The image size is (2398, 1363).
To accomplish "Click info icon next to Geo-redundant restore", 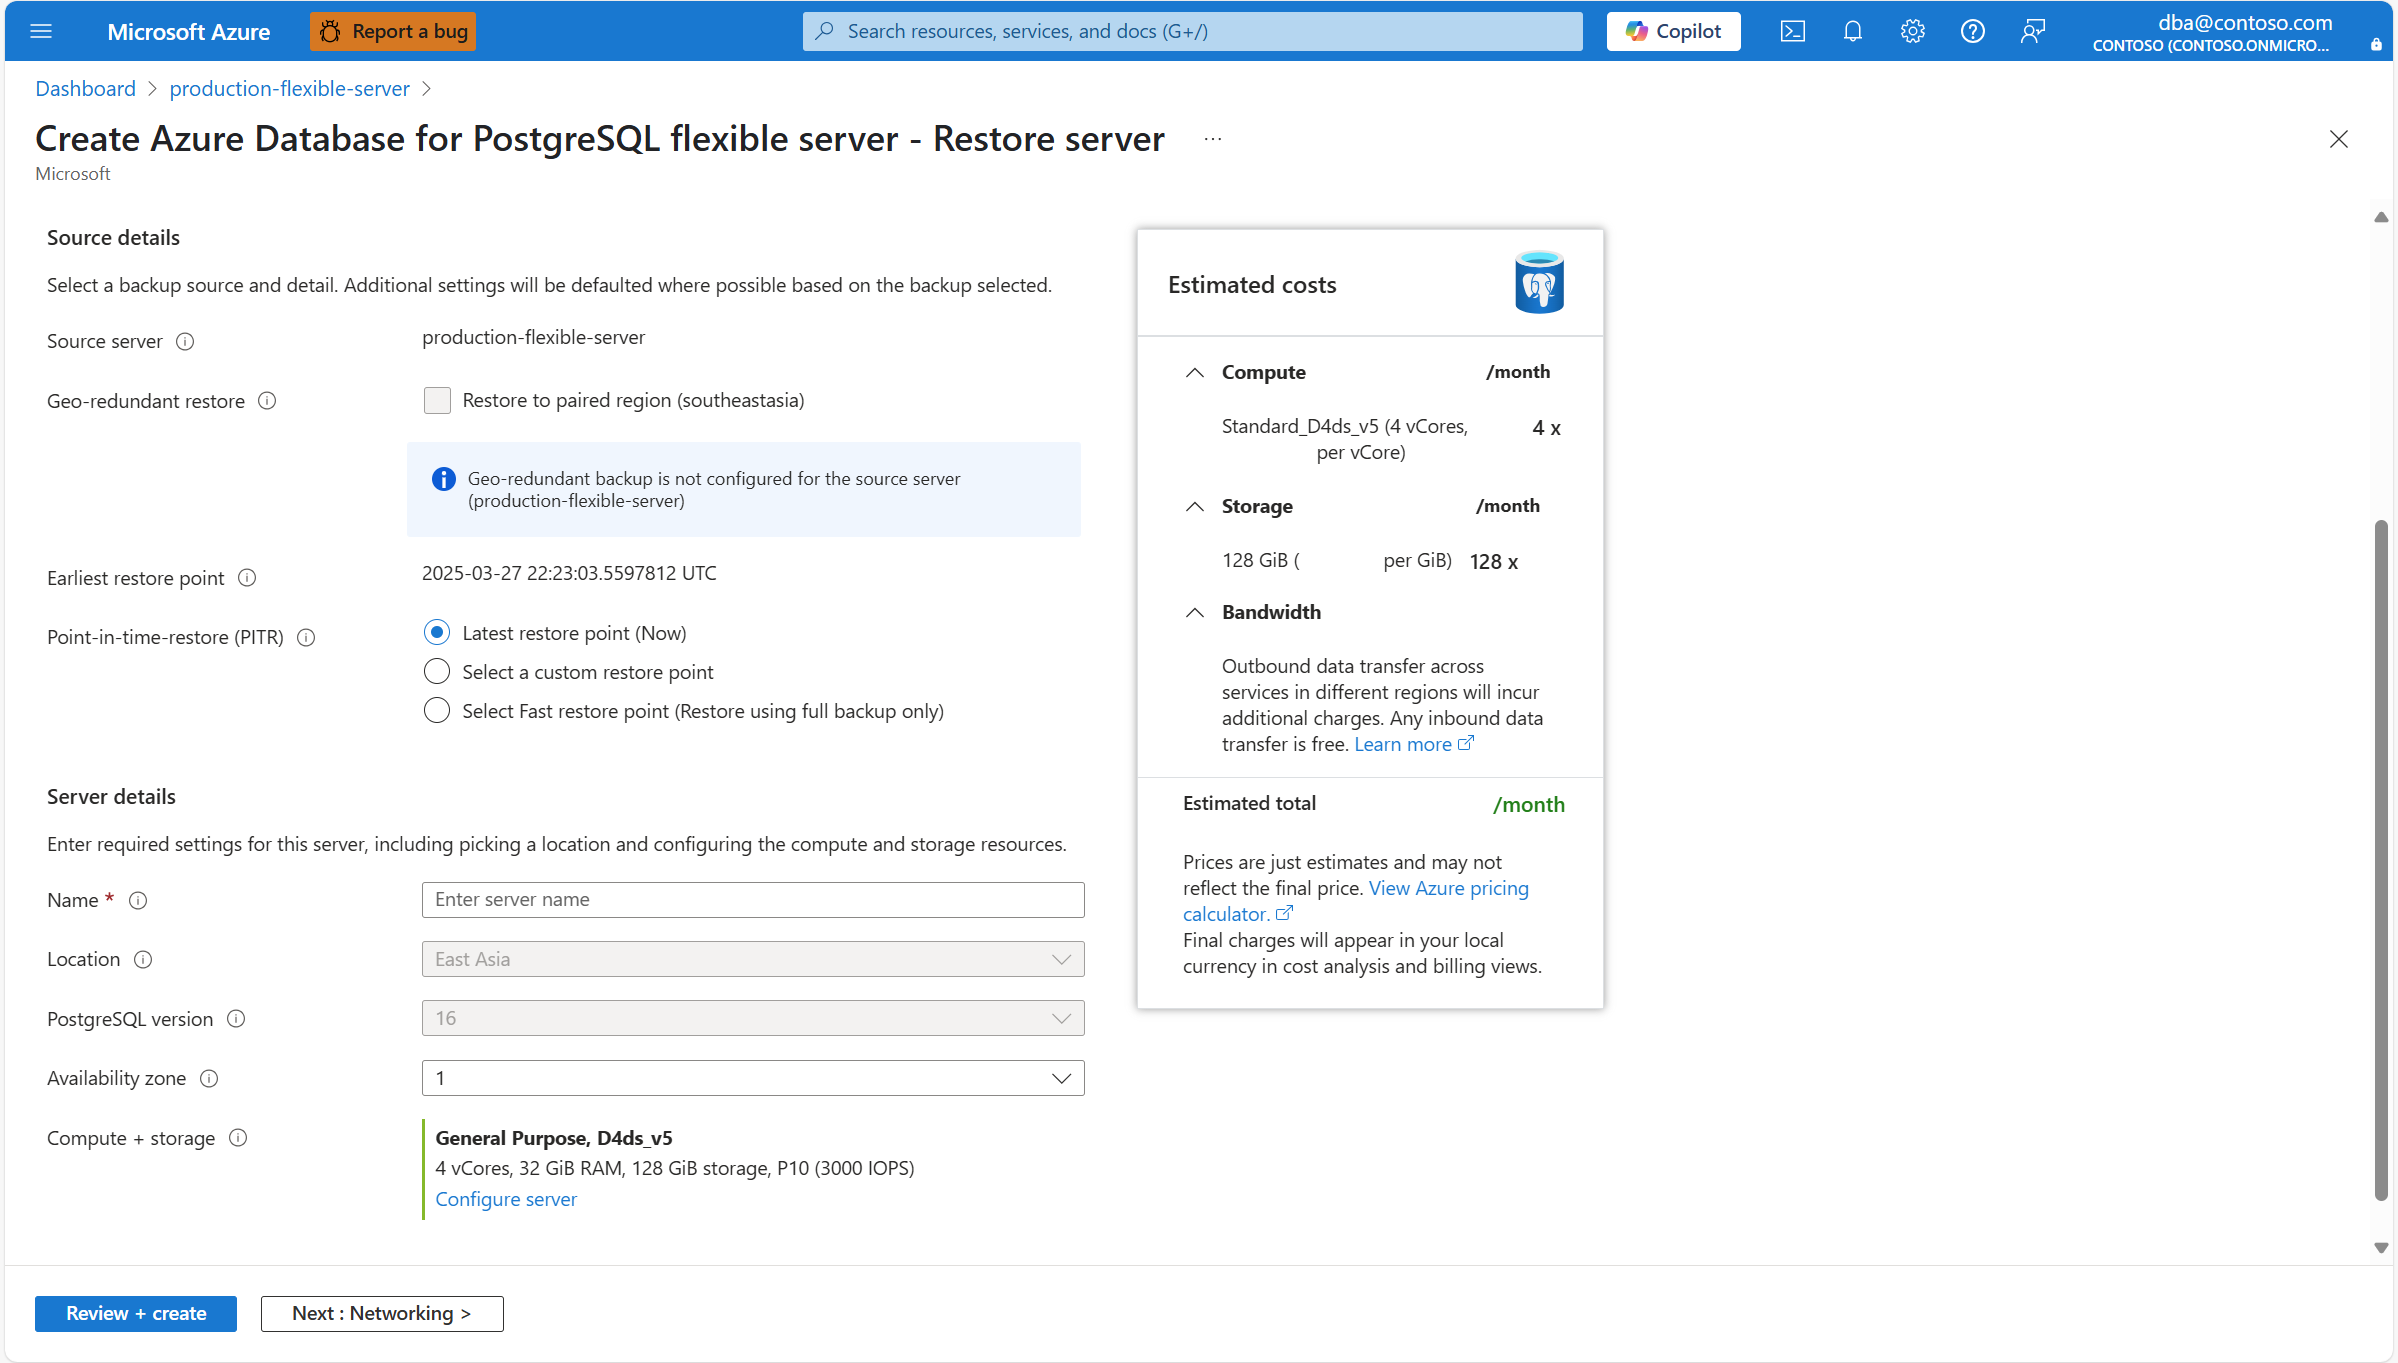I will [267, 401].
